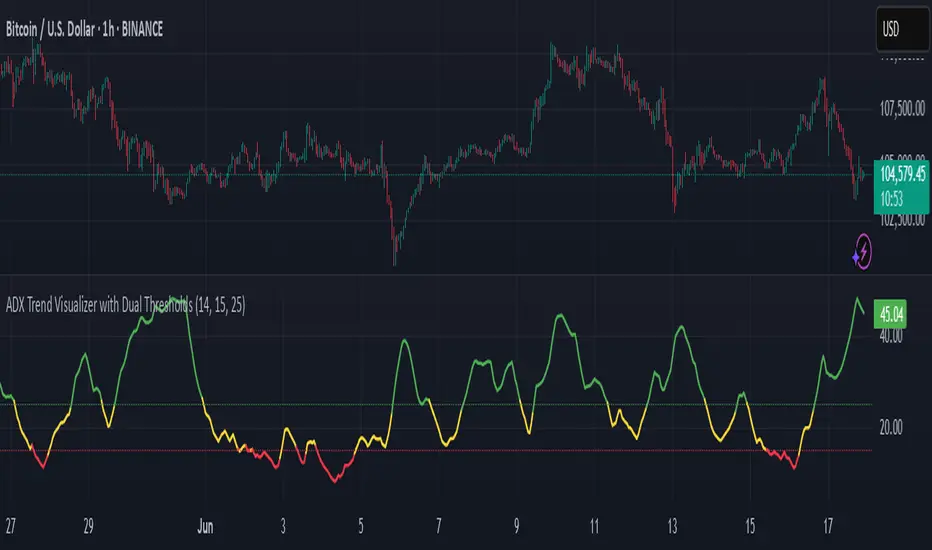The image size is (932, 550).
Task: Click the Jun label on the time axis
Action: click(x=204, y=526)
